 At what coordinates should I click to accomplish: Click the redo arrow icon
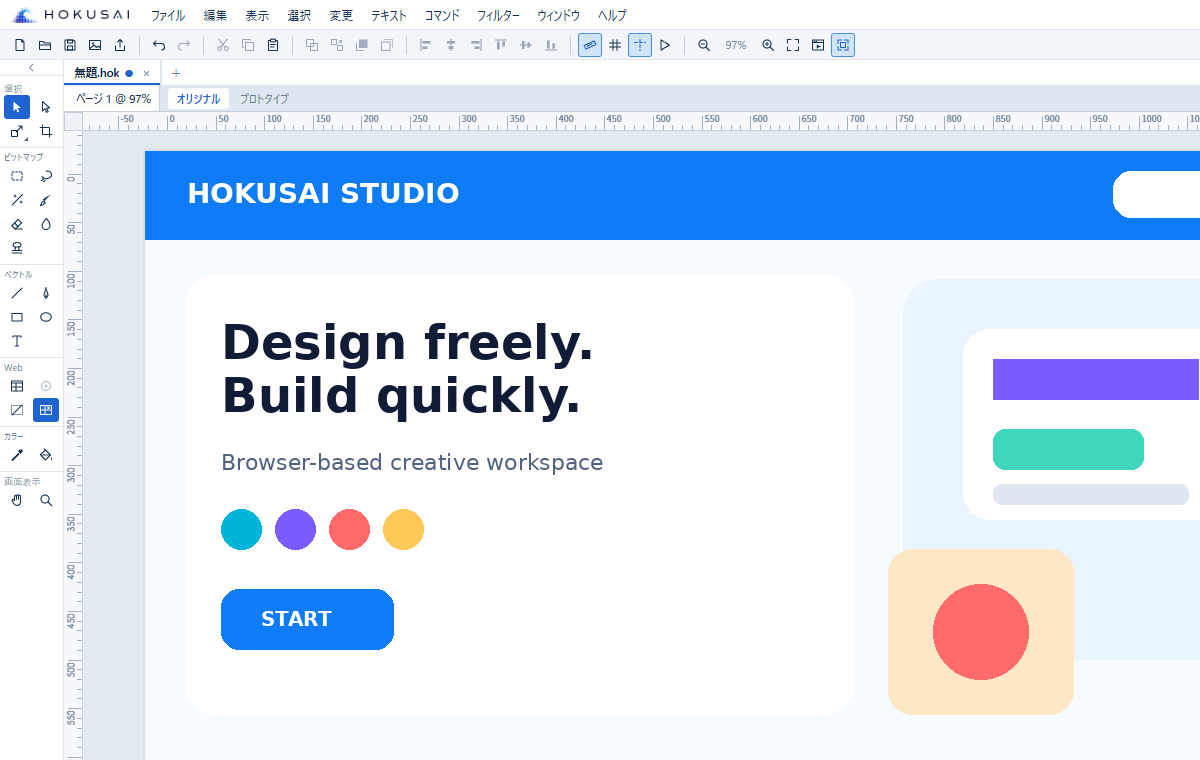(x=184, y=45)
